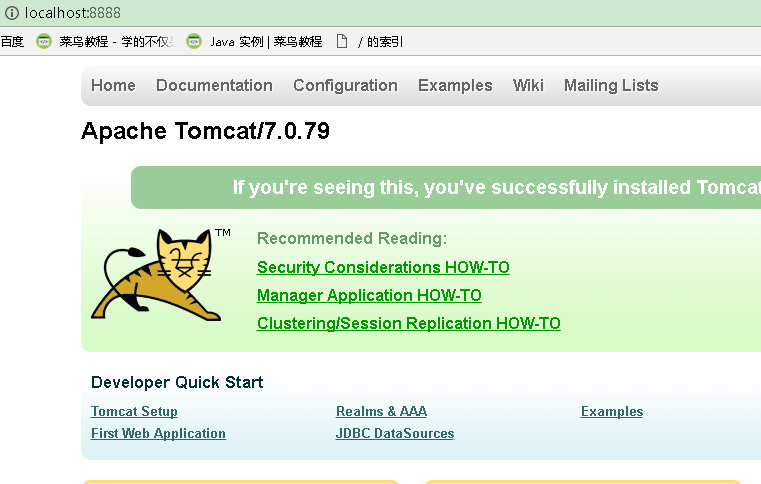This screenshot has width=761, height=484.
Task: Open the / 的索引 bookmark
Action: [380, 42]
